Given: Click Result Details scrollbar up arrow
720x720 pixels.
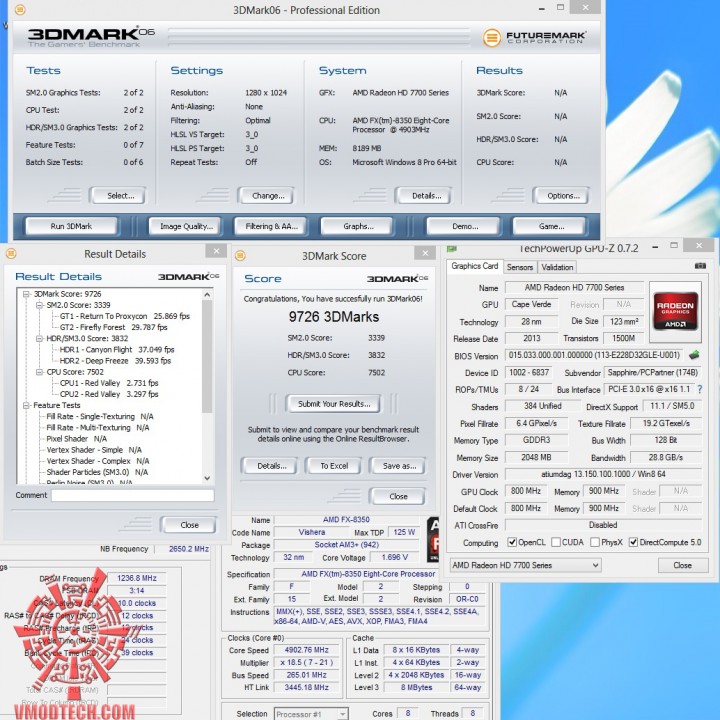Looking at the screenshot, I should (x=207, y=294).
